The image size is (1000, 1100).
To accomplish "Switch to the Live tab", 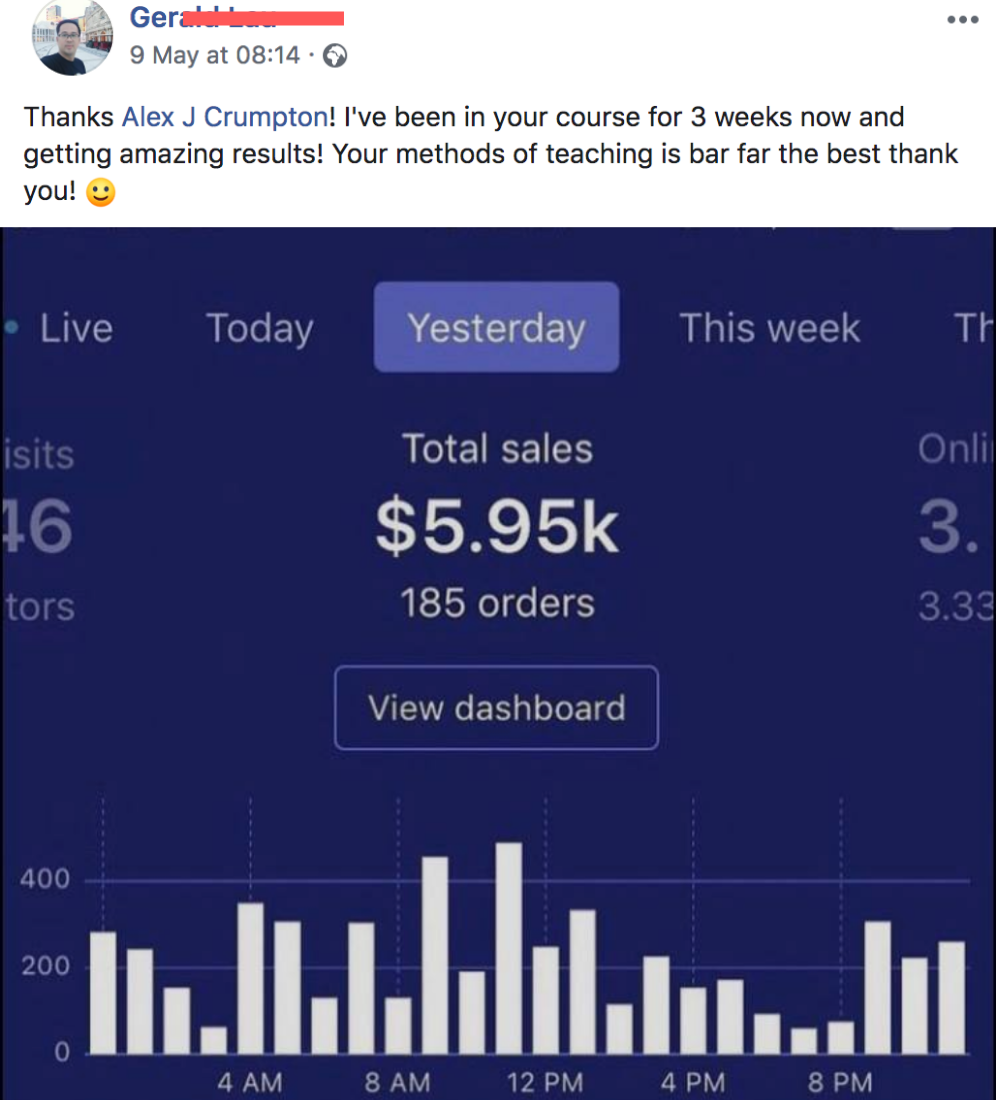I will [76, 328].
